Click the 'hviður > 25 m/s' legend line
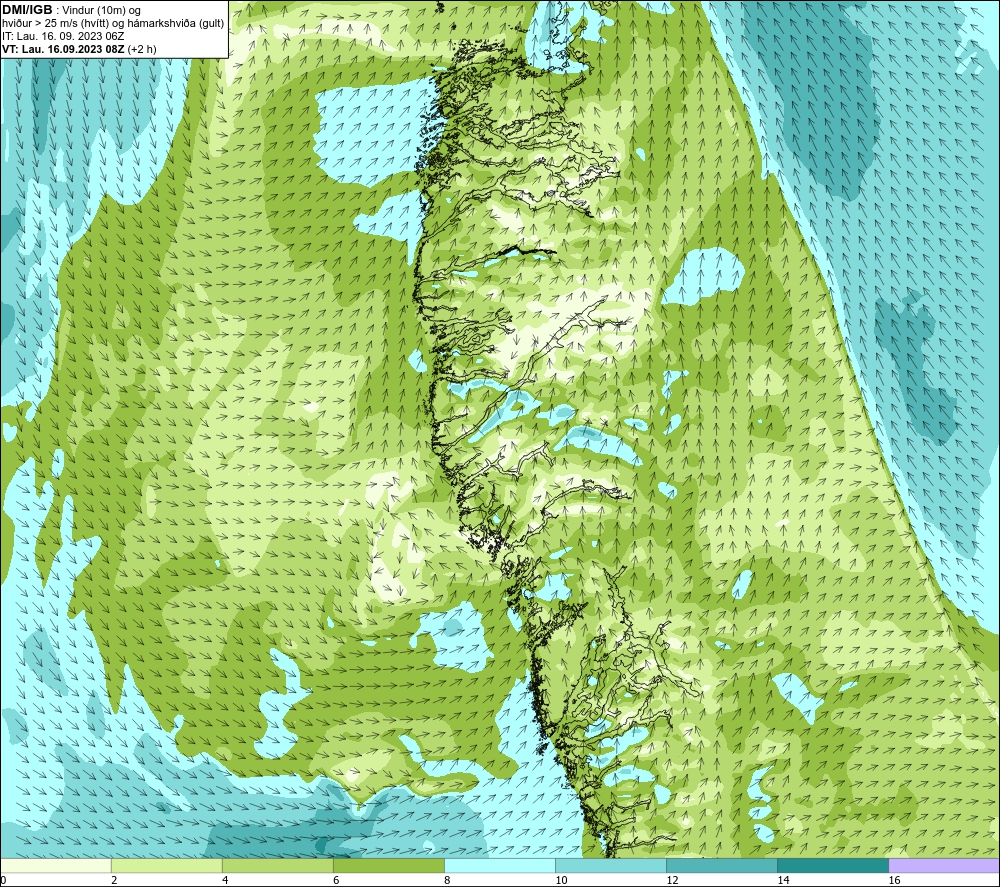 [x=113, y=24]
